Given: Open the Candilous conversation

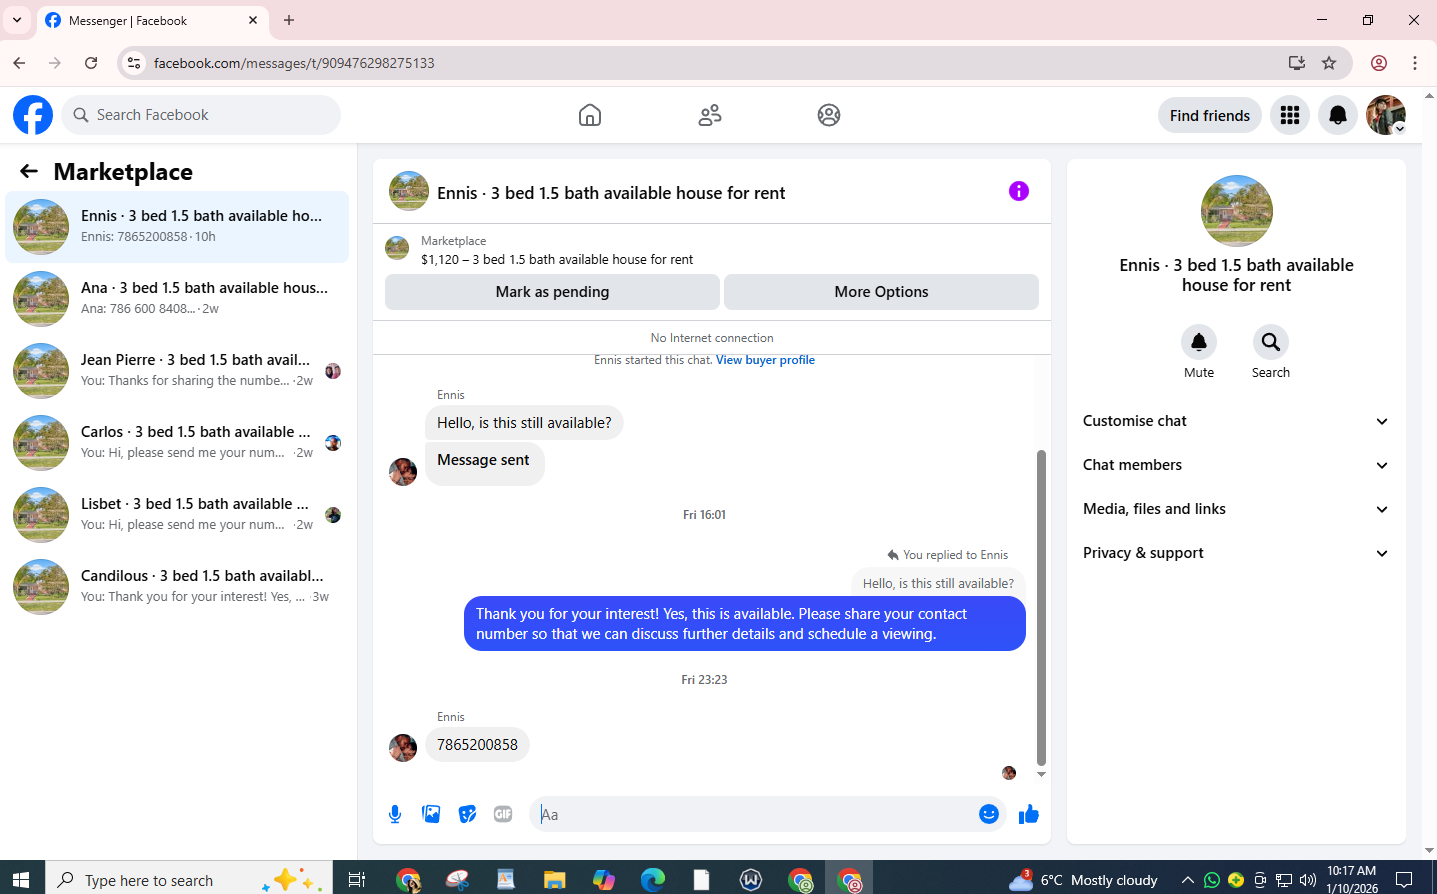Looking at the screenshot, I should 177,587.
